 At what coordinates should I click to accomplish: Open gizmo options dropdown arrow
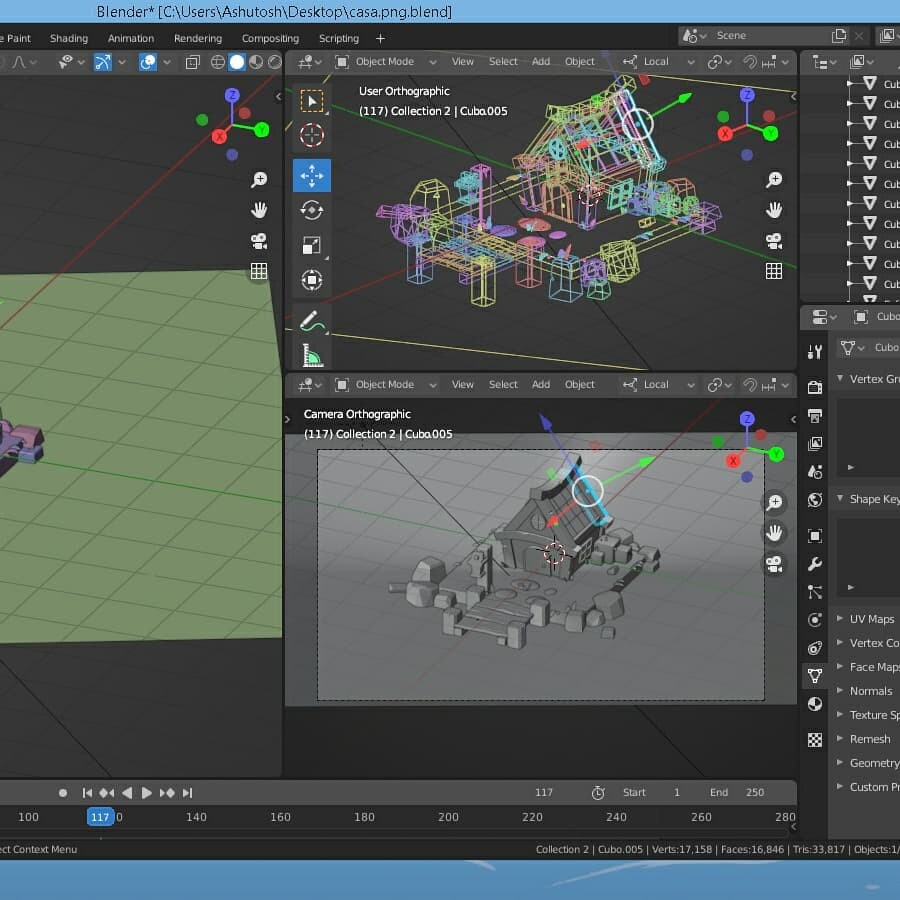122,61
